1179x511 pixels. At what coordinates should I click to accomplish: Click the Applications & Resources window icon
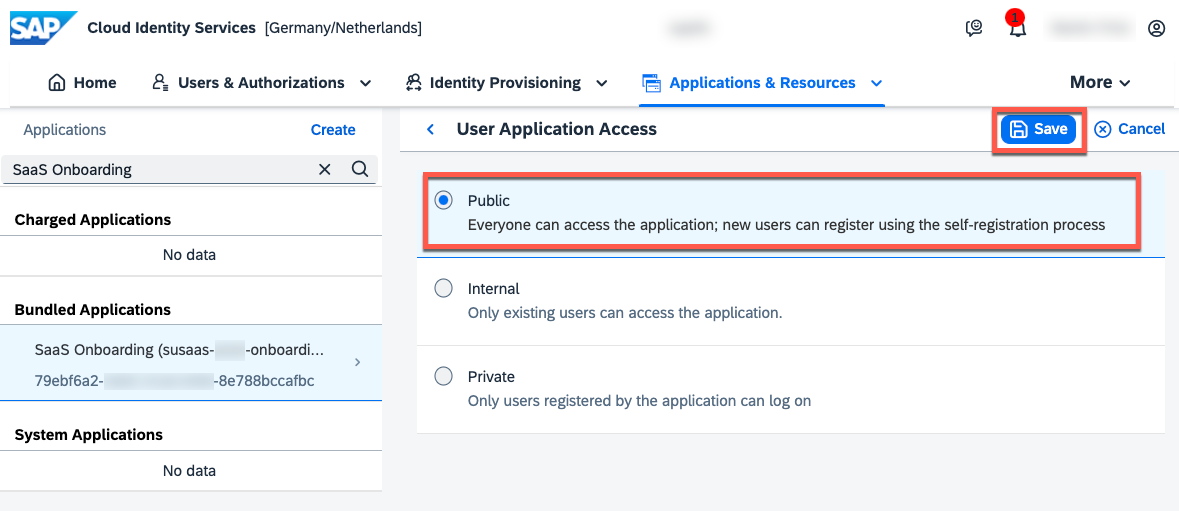650,83
